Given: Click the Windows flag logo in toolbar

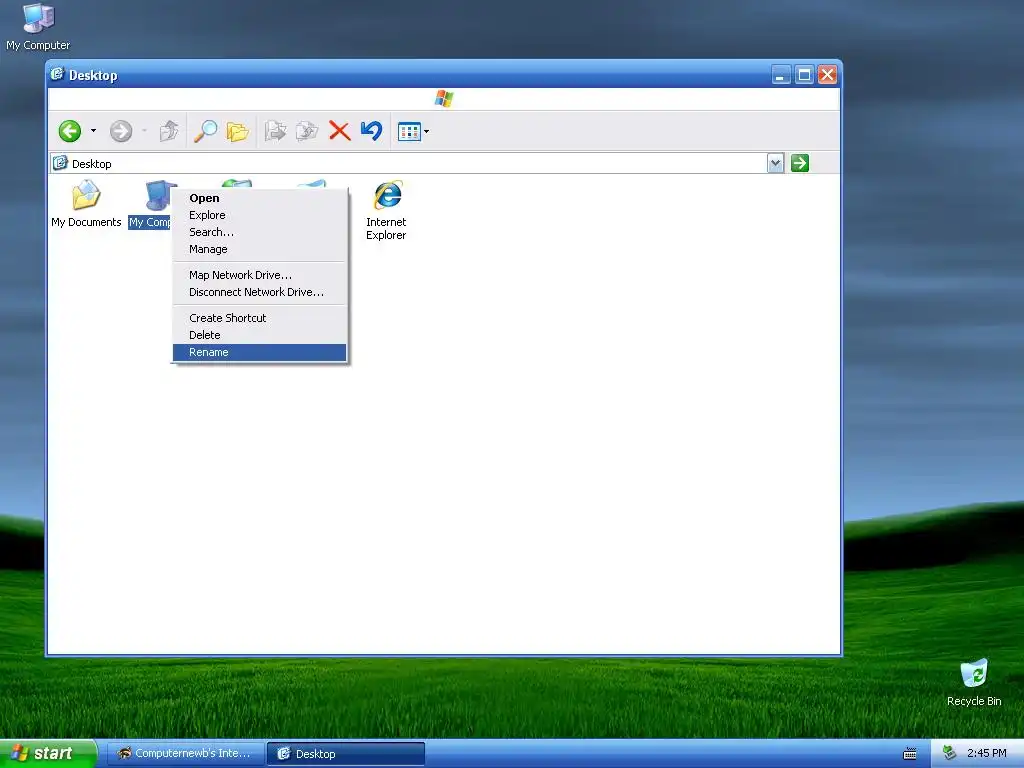Looking at the screenshot, I should [444, 99].
